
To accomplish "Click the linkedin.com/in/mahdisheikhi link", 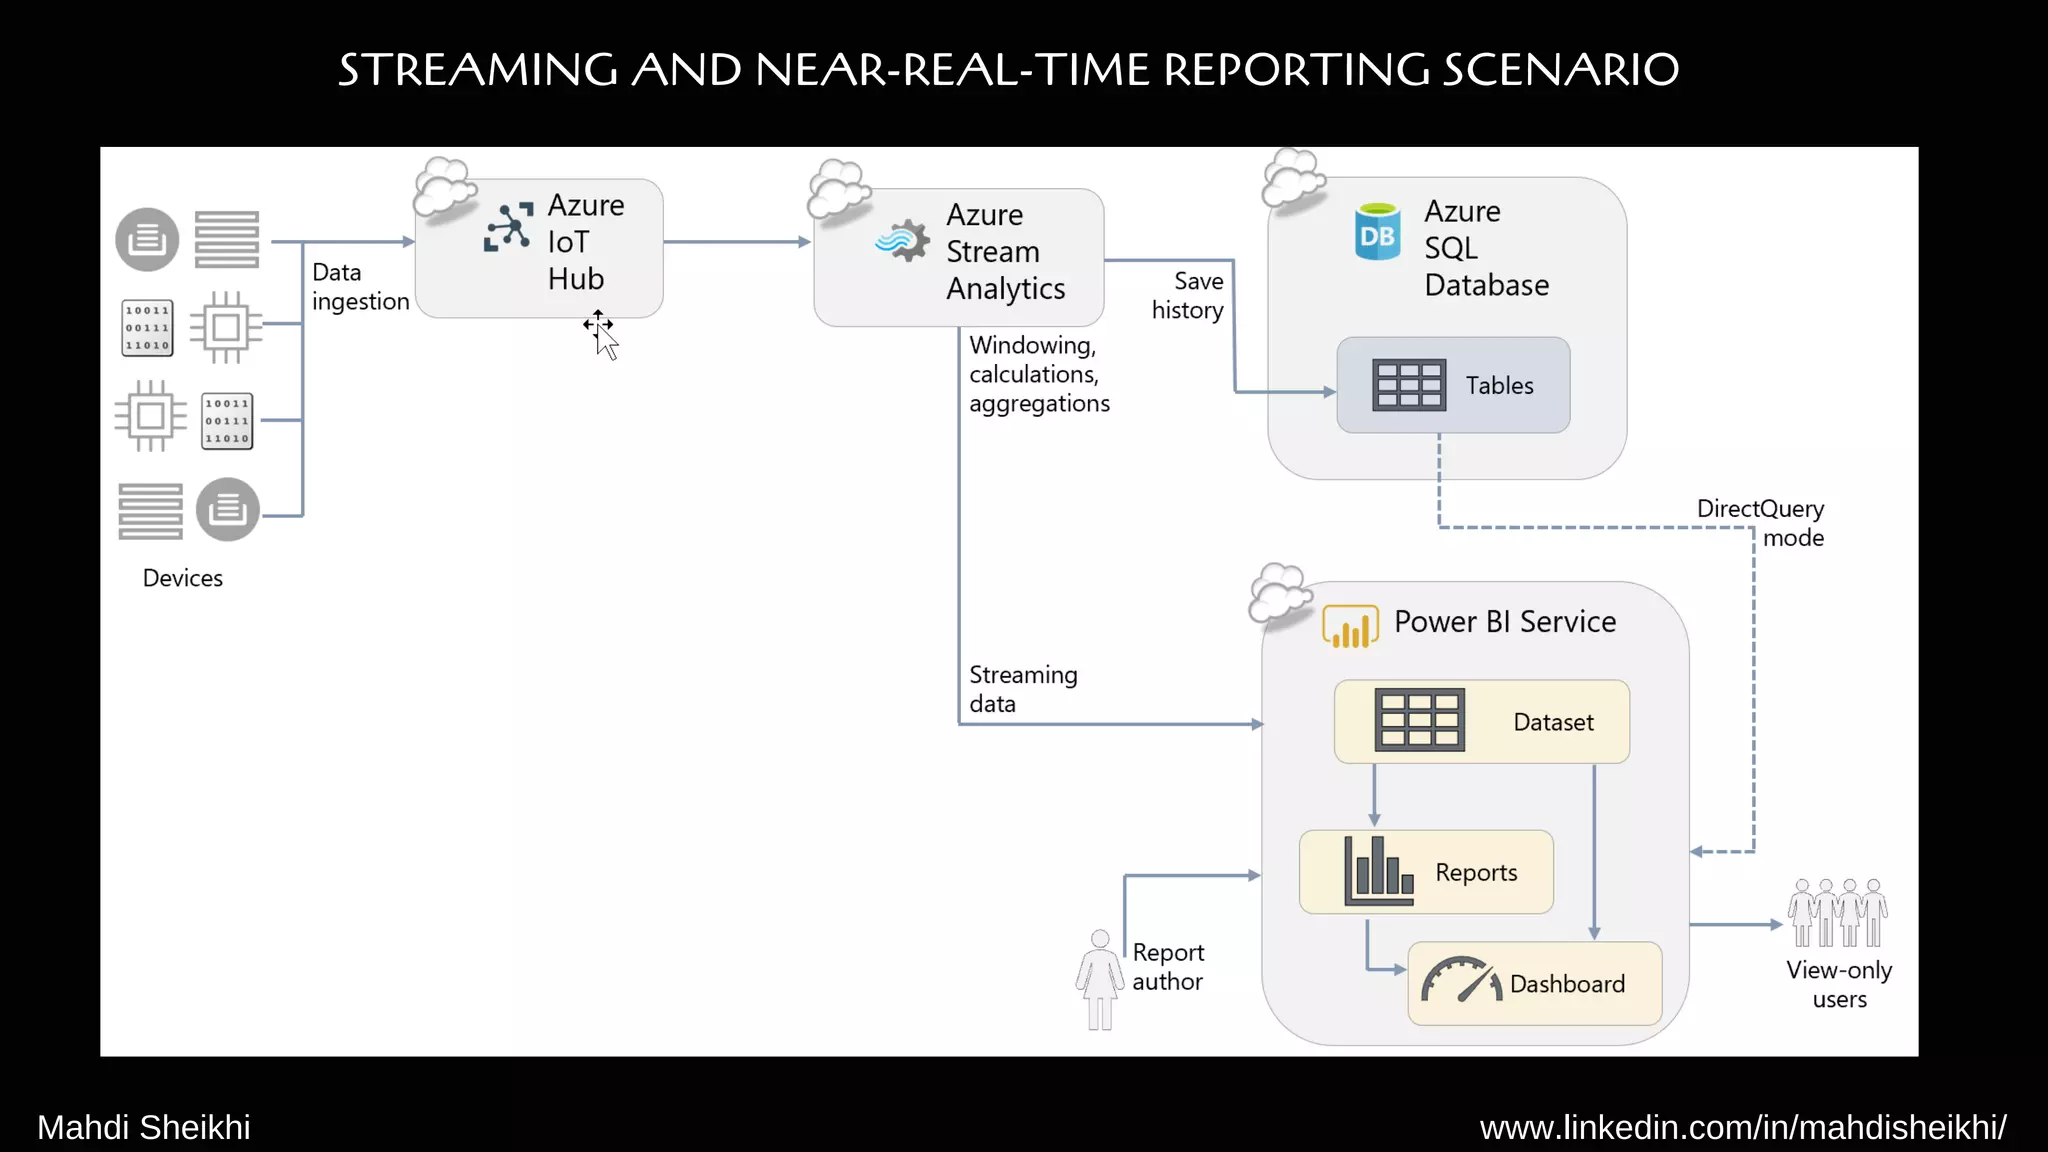I will (1742, 1128).
